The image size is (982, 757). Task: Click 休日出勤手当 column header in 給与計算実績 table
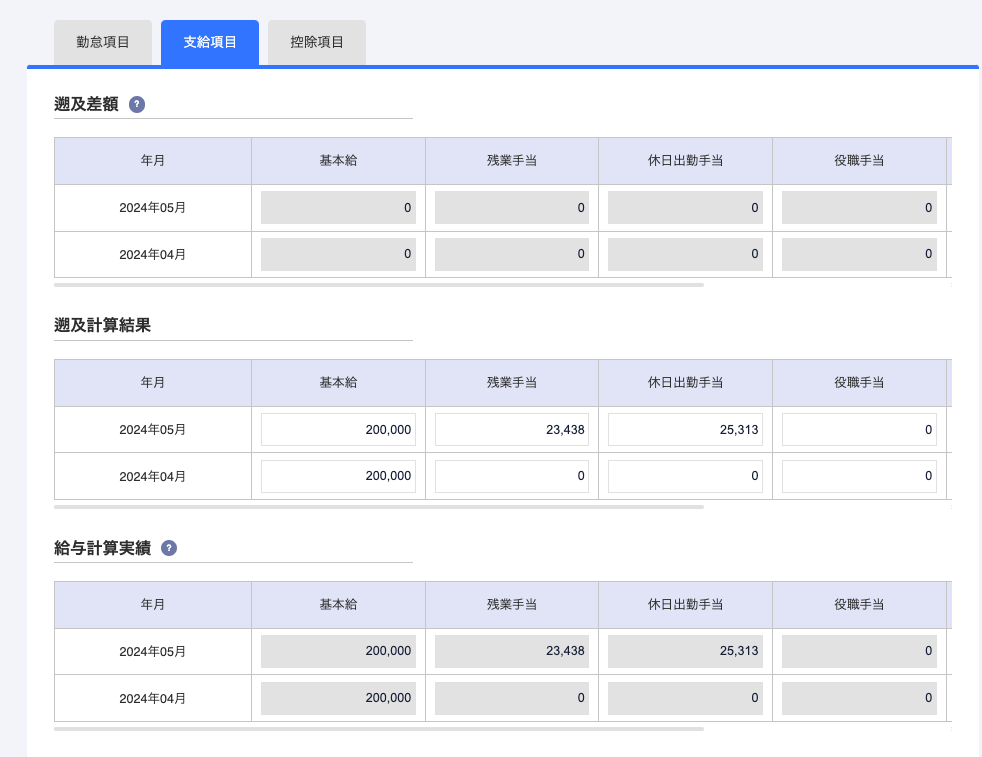tap(685, 605)
